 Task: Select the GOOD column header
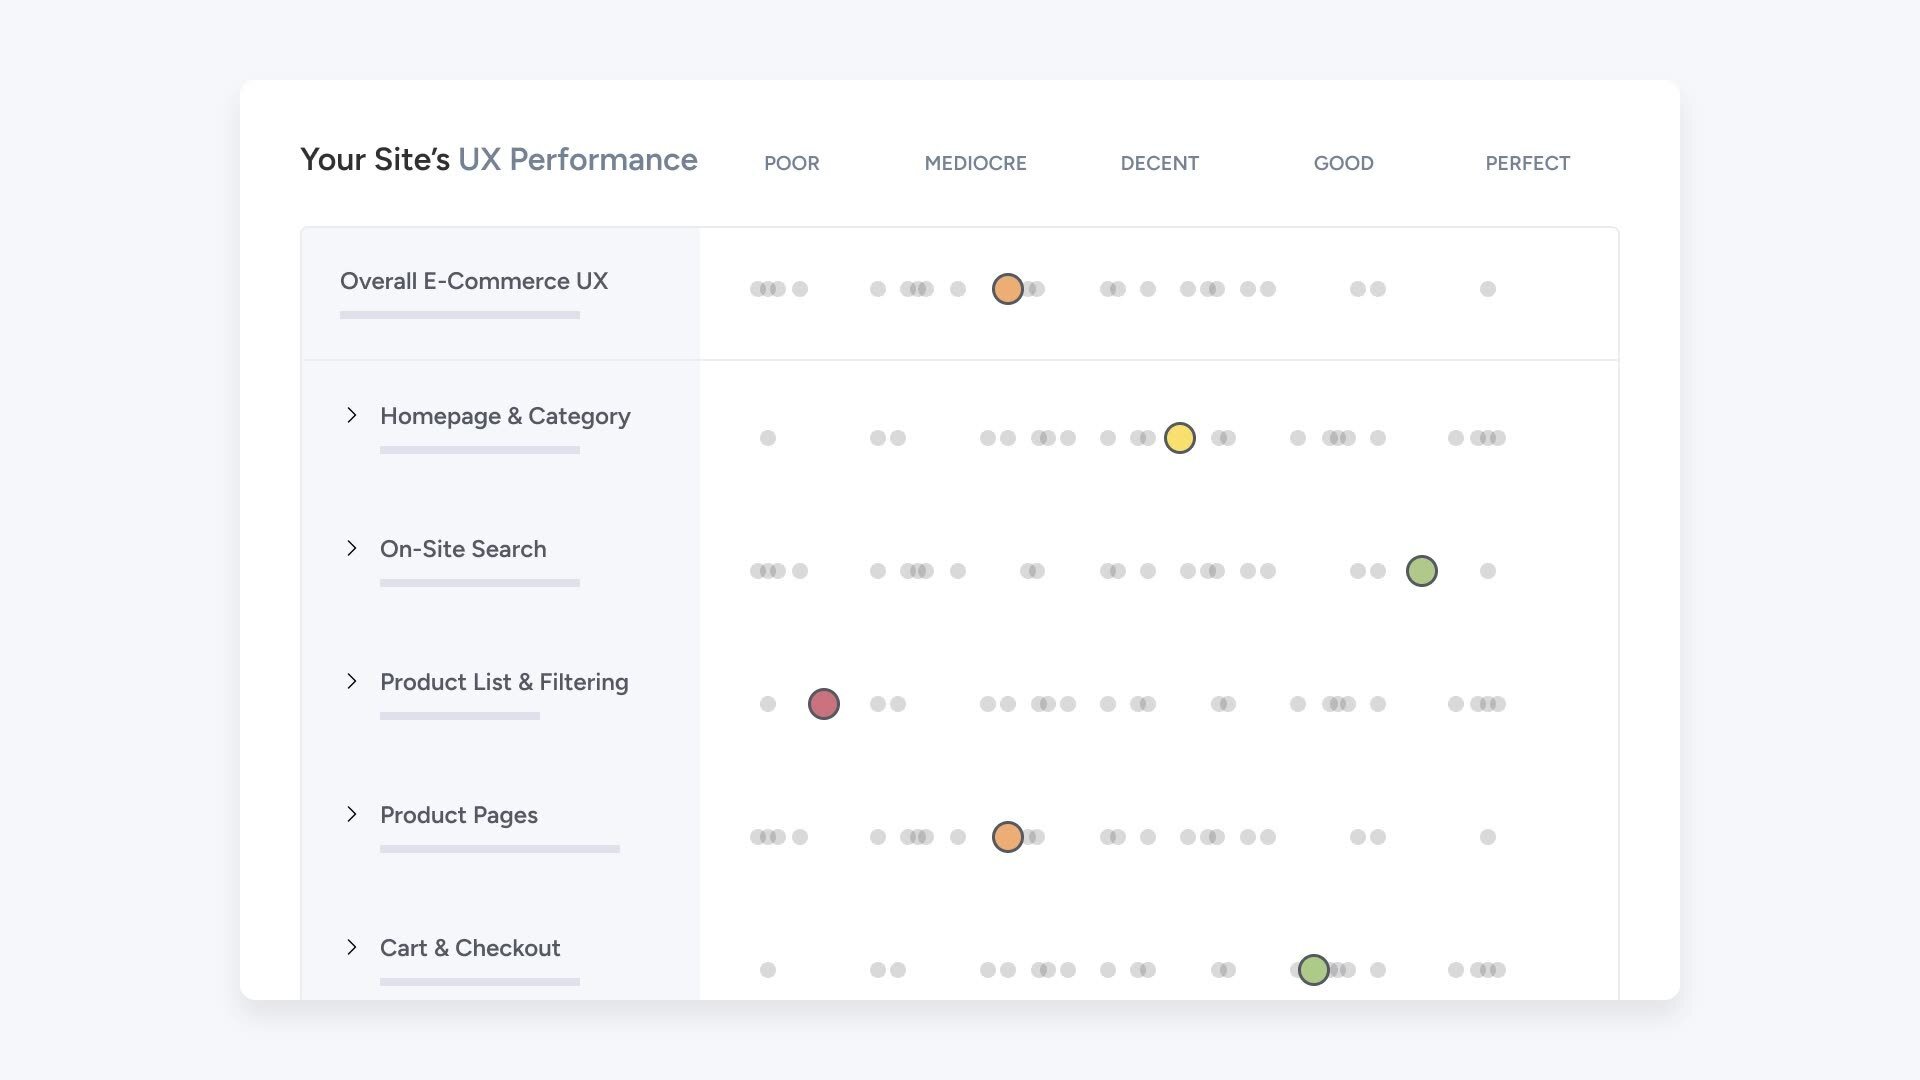click(1343, 163)
